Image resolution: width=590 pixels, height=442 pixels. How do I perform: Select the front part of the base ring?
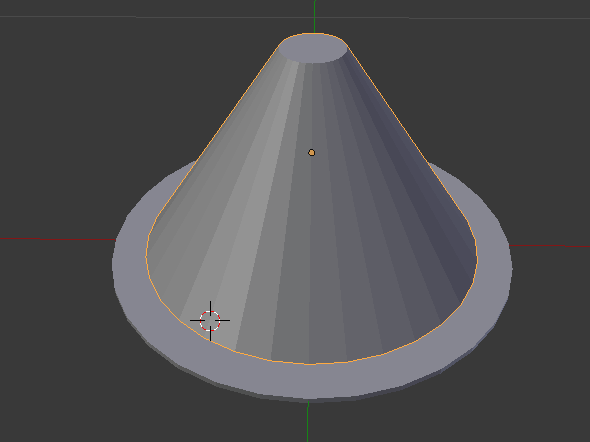tap(310, 380)
